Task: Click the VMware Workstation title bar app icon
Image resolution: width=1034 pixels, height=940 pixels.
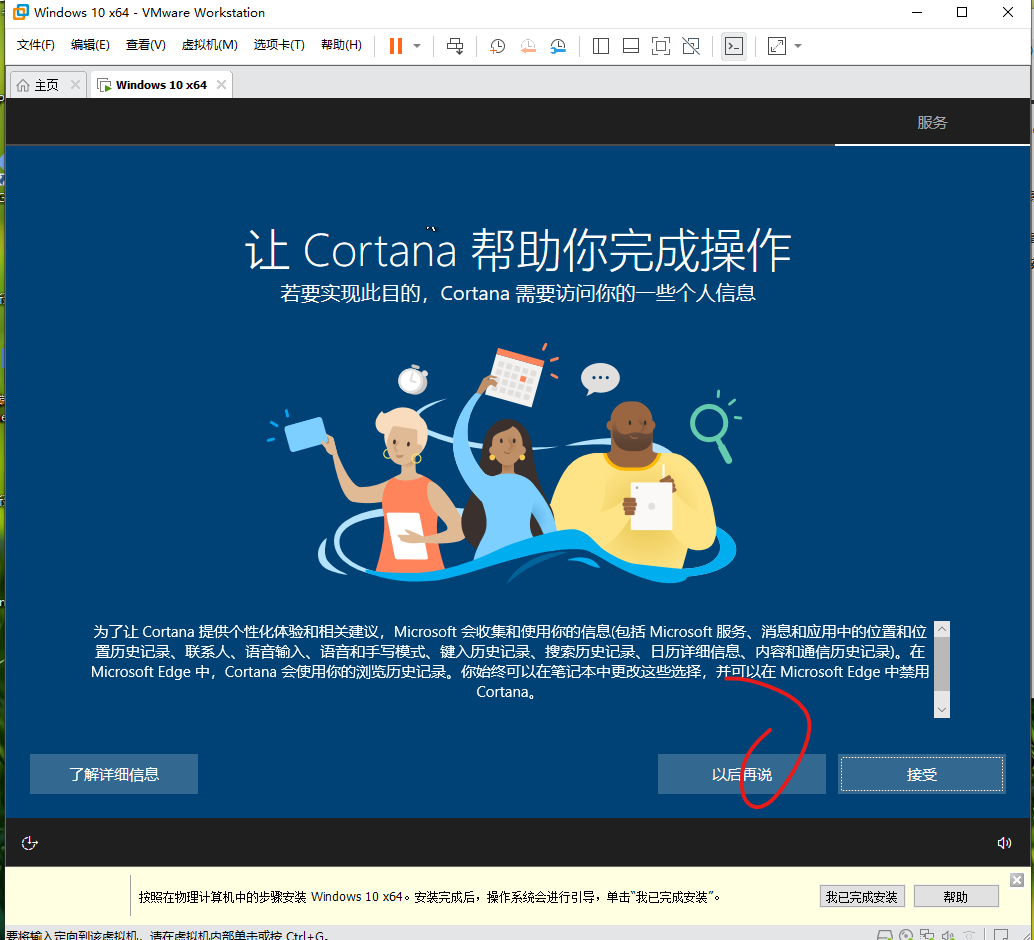Action: tap(20, 12)
